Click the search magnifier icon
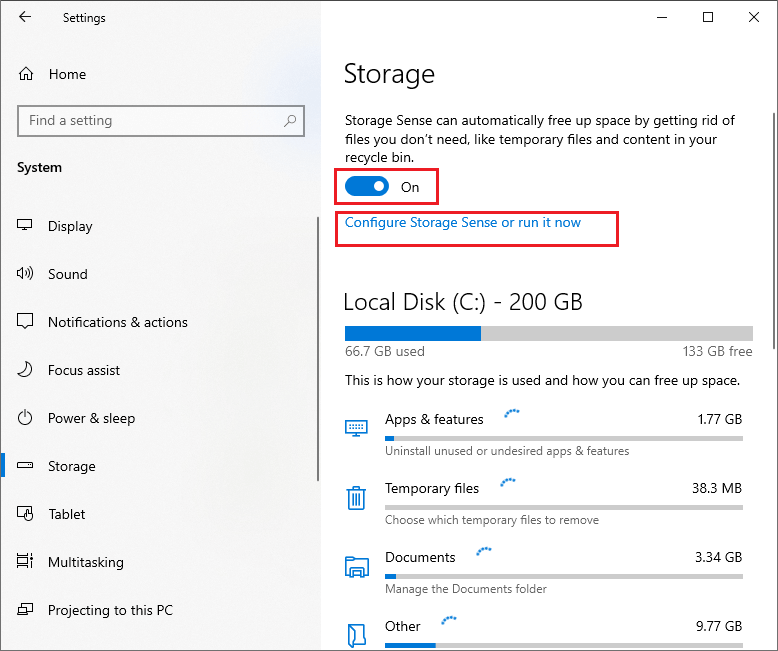 (x=290, y=121)
